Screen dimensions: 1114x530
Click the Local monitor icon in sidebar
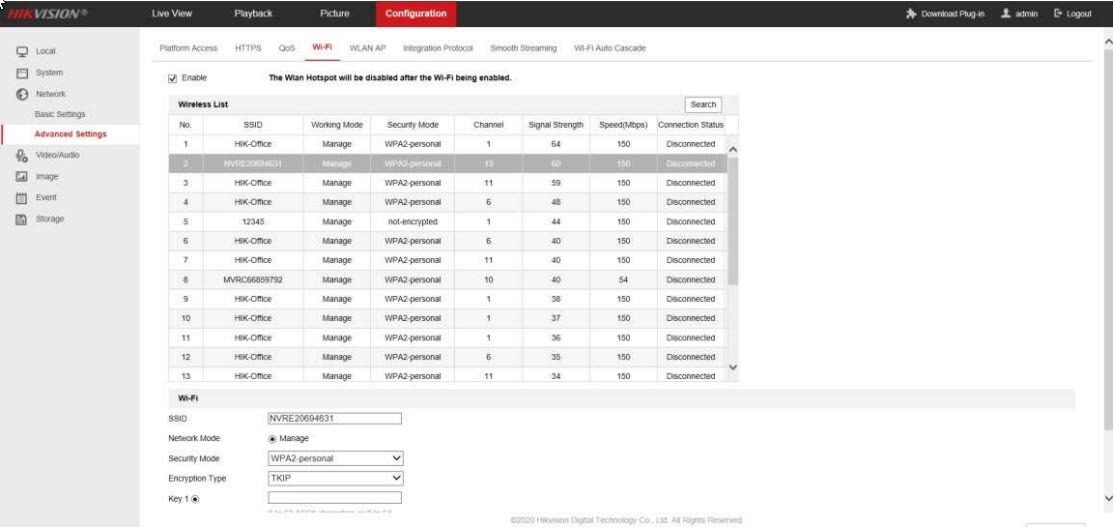[x=21, y=51]
